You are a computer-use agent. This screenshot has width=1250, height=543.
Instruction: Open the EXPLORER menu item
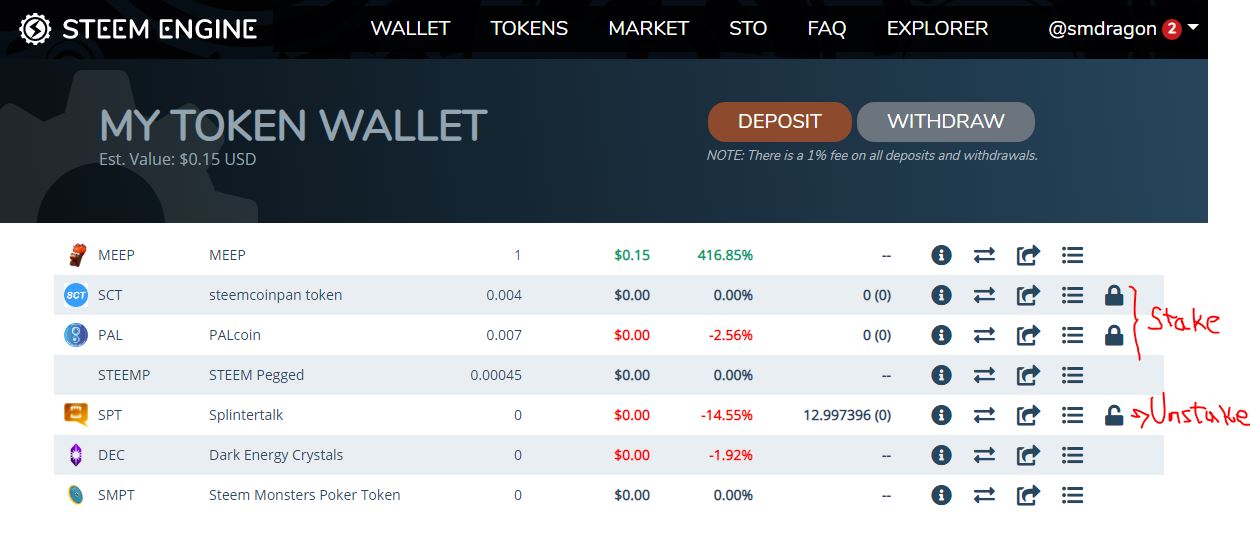point(937,29)
